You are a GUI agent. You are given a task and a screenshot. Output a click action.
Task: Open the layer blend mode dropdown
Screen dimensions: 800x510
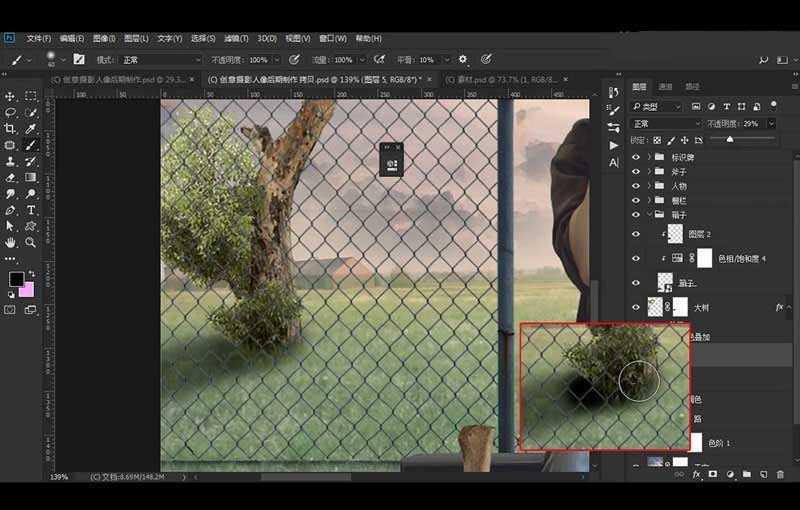click(665, 124)
